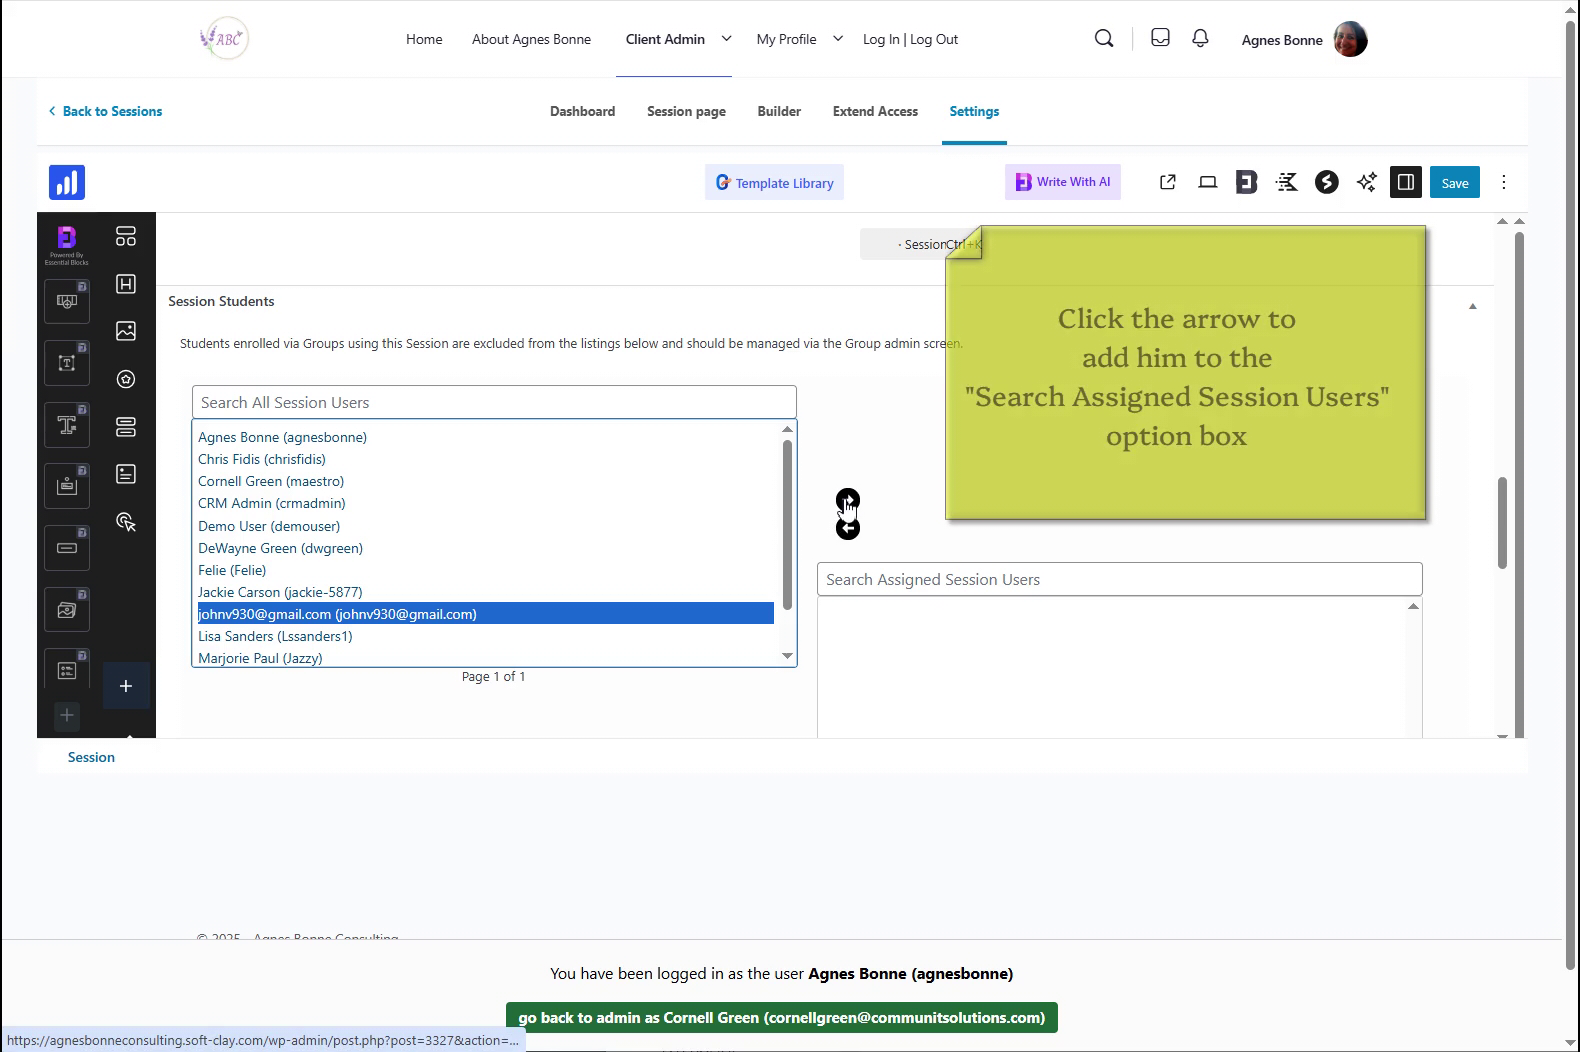Expand the My Profile dropdown chevron

pyautogui.click(x=838, y=39)
